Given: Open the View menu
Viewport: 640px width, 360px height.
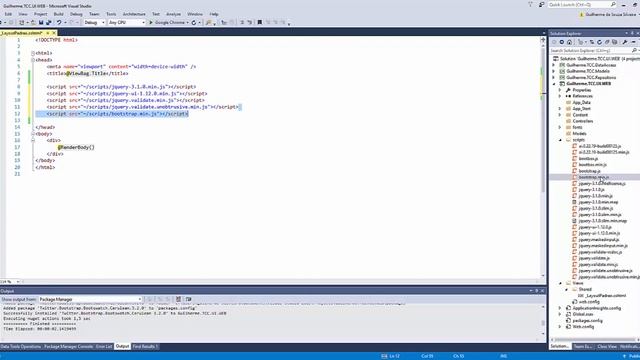Looking at the screenshot, I should click(x=23, y=14).
